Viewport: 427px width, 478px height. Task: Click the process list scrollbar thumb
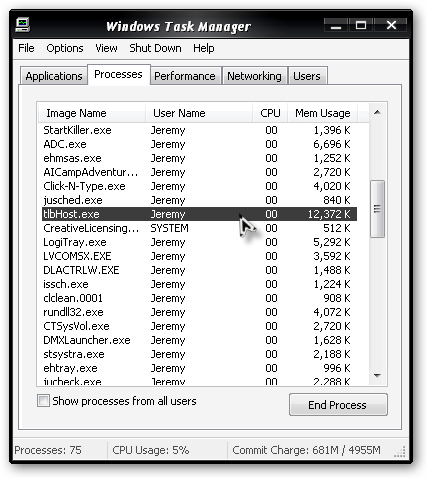tap(377, 209)
